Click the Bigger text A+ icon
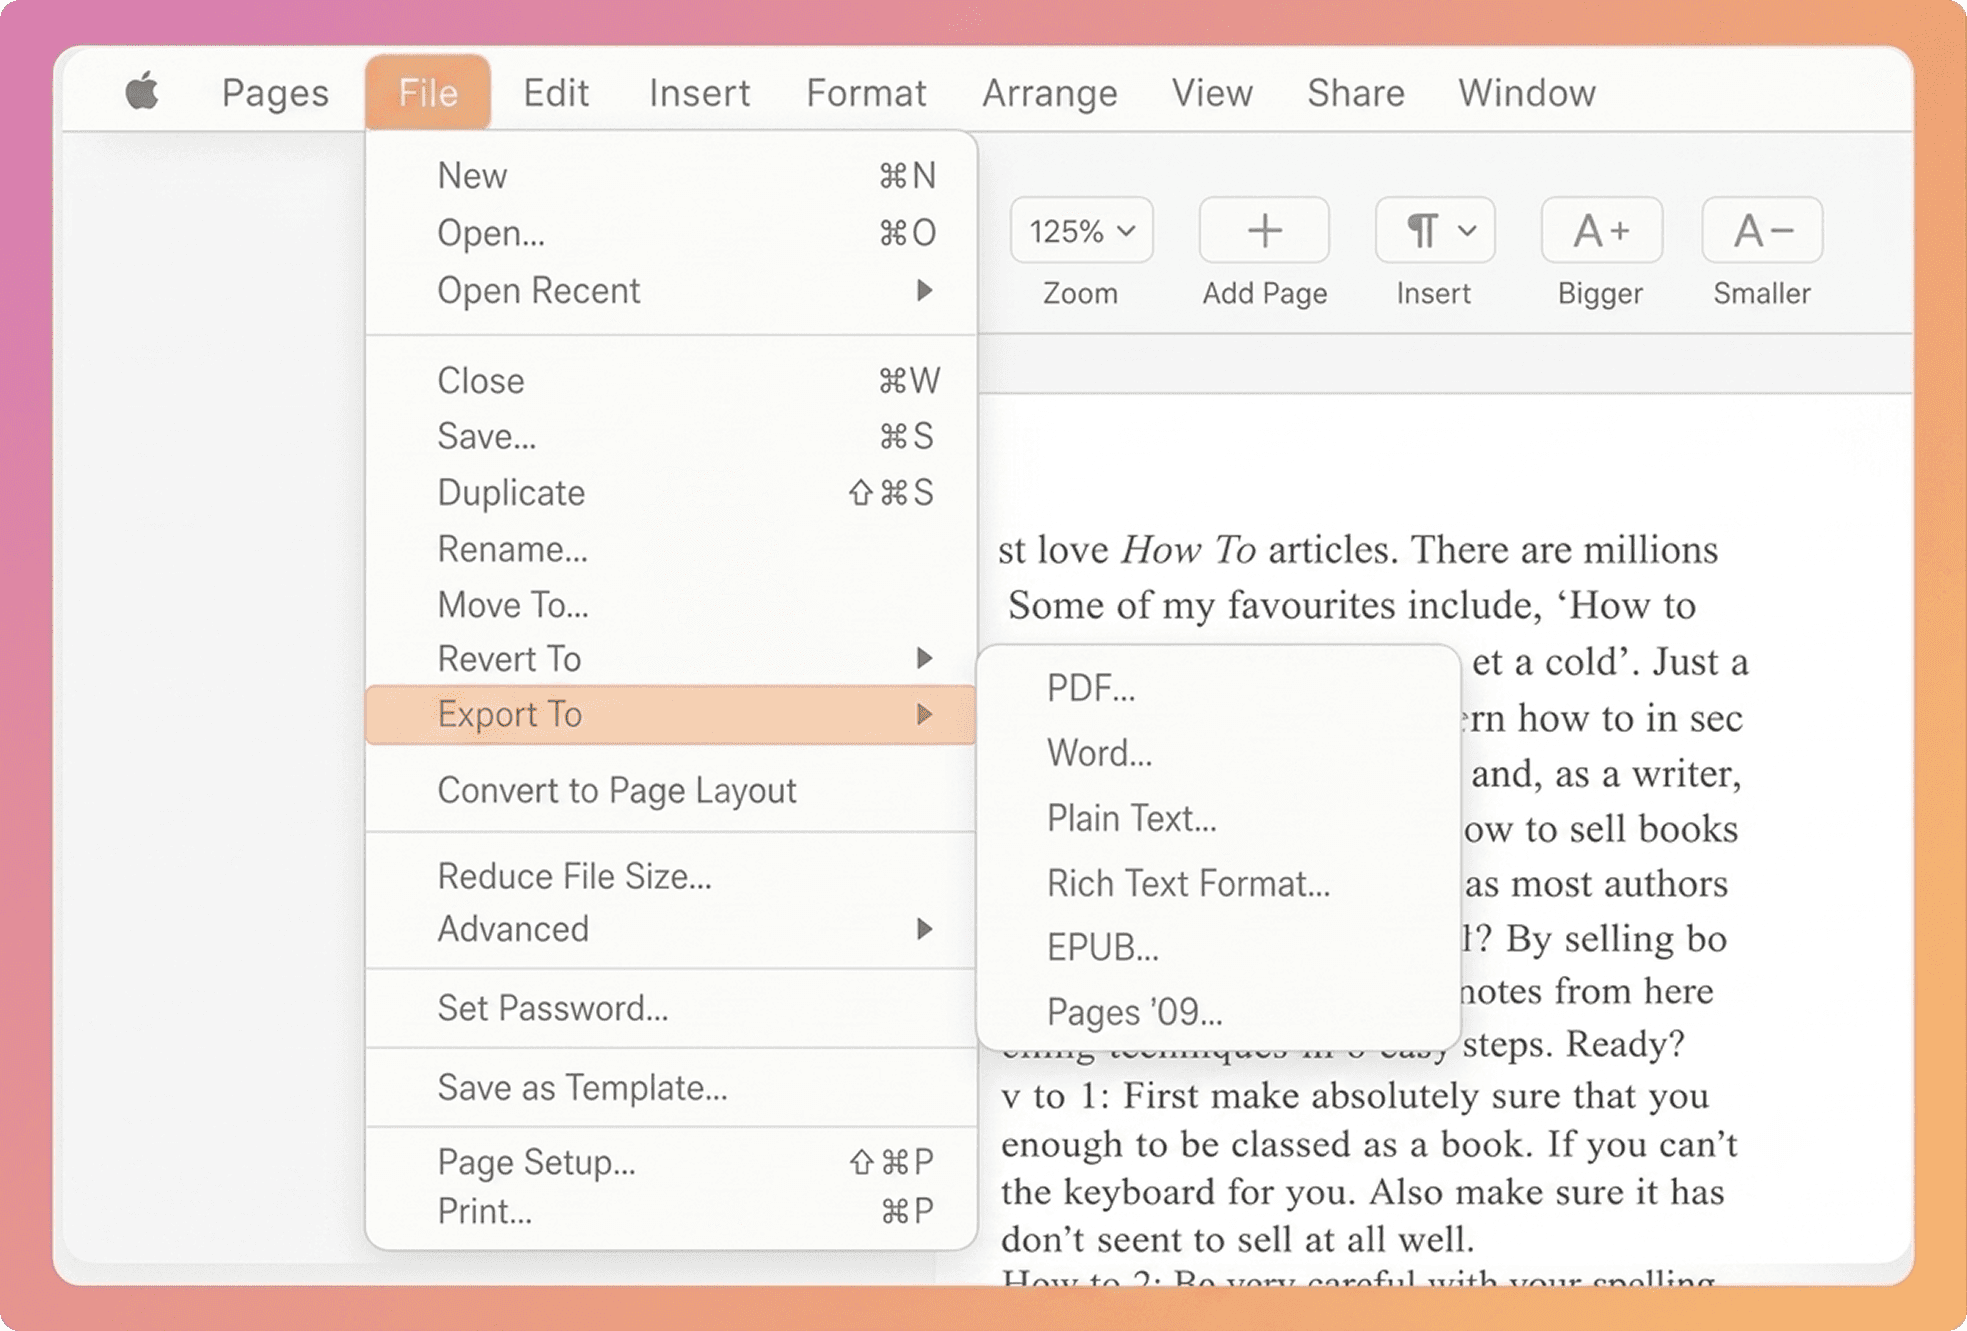The height and width of the screenshot is (1331, 1967). point(1601,230)
